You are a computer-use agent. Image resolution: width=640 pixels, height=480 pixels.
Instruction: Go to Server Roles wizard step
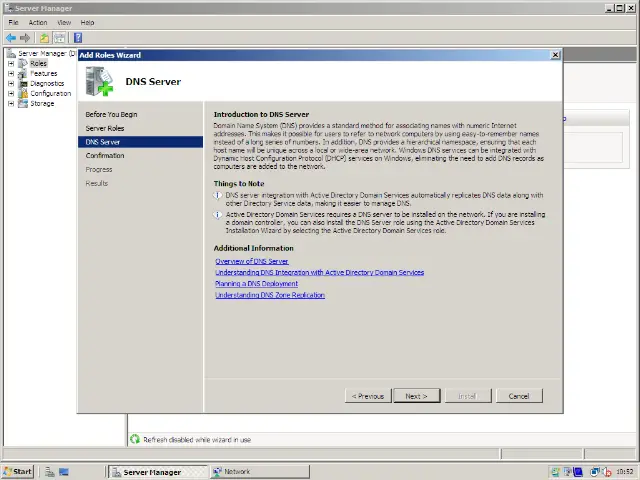click(105, 128)
